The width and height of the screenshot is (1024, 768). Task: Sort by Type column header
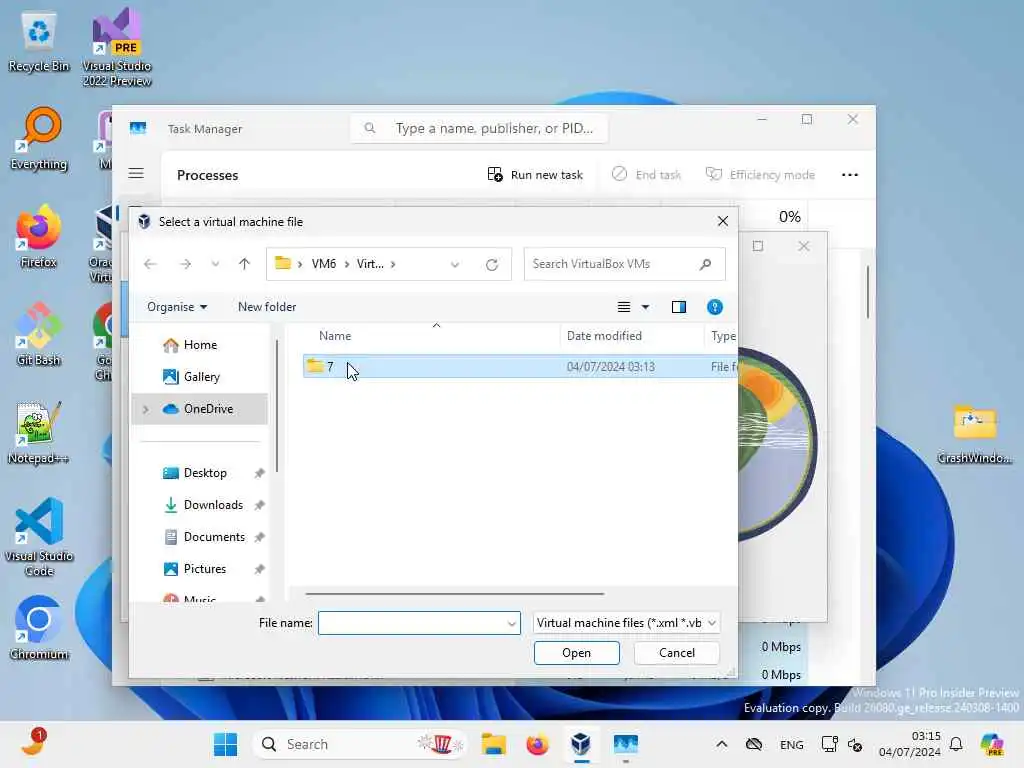tap(723, 336)
